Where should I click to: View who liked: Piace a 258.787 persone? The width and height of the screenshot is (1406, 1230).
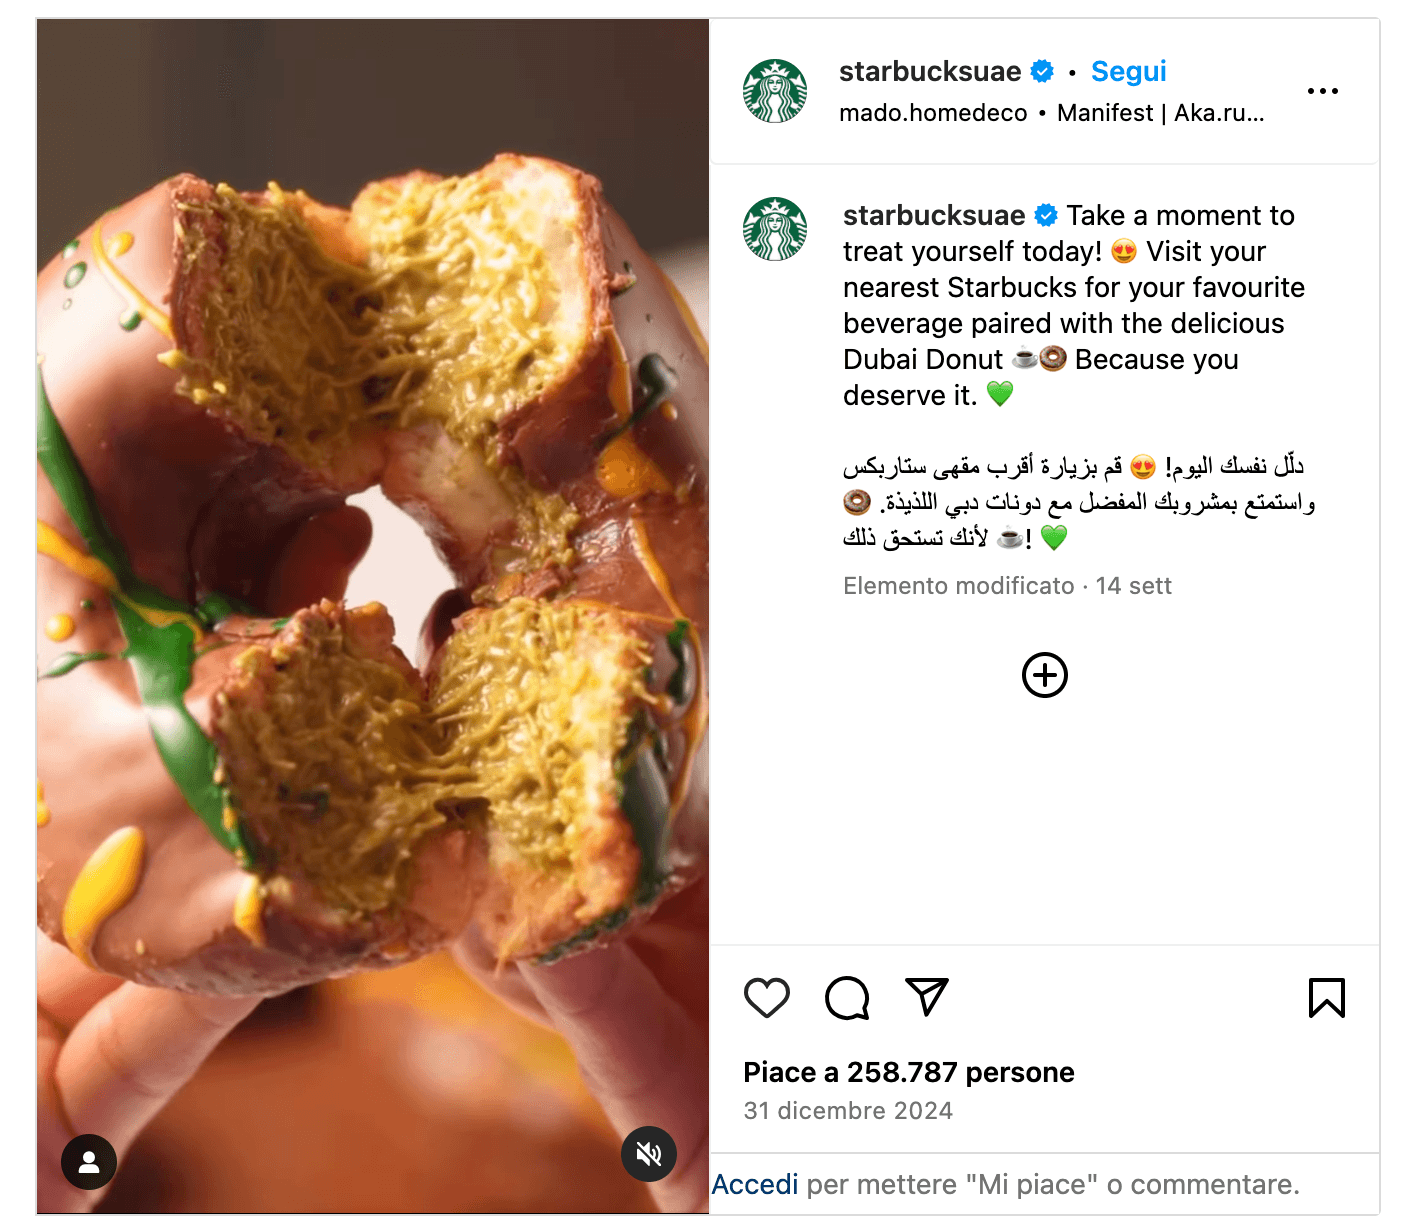pyautogui.click(x=908, y=1072)
